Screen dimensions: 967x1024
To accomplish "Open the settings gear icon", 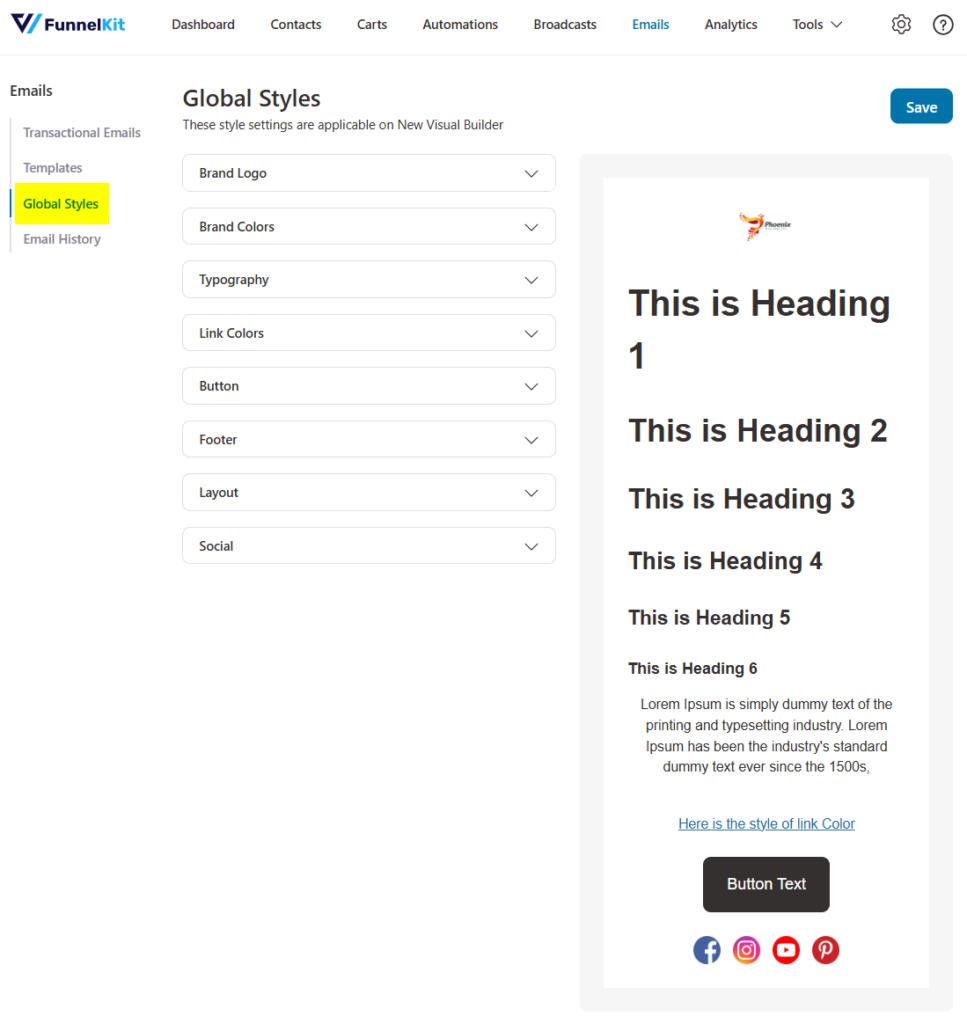I will [x=901, y=25].
